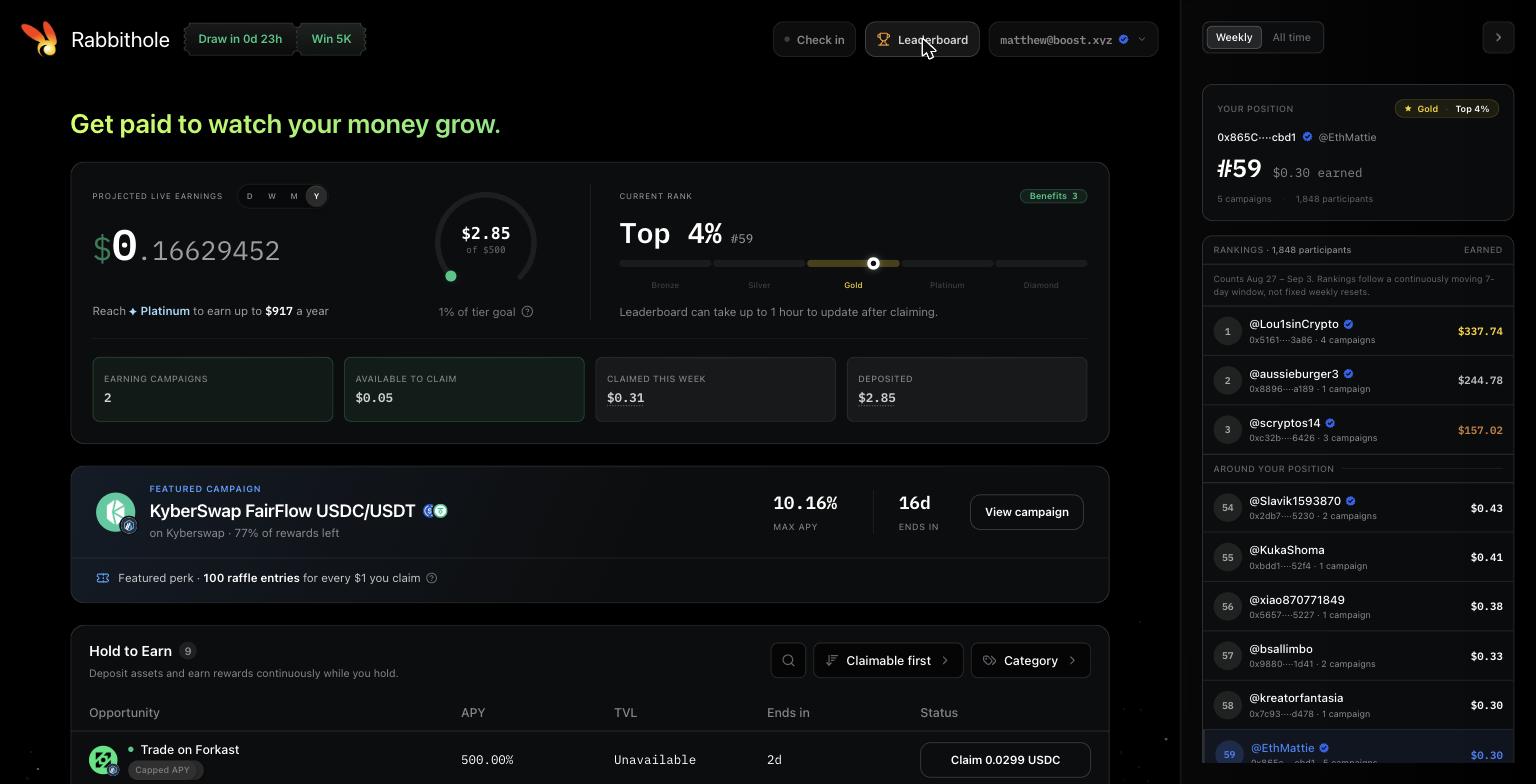Screen dimensions: 1536x784
Task: Click Capped APY tag
Action: 165,770
